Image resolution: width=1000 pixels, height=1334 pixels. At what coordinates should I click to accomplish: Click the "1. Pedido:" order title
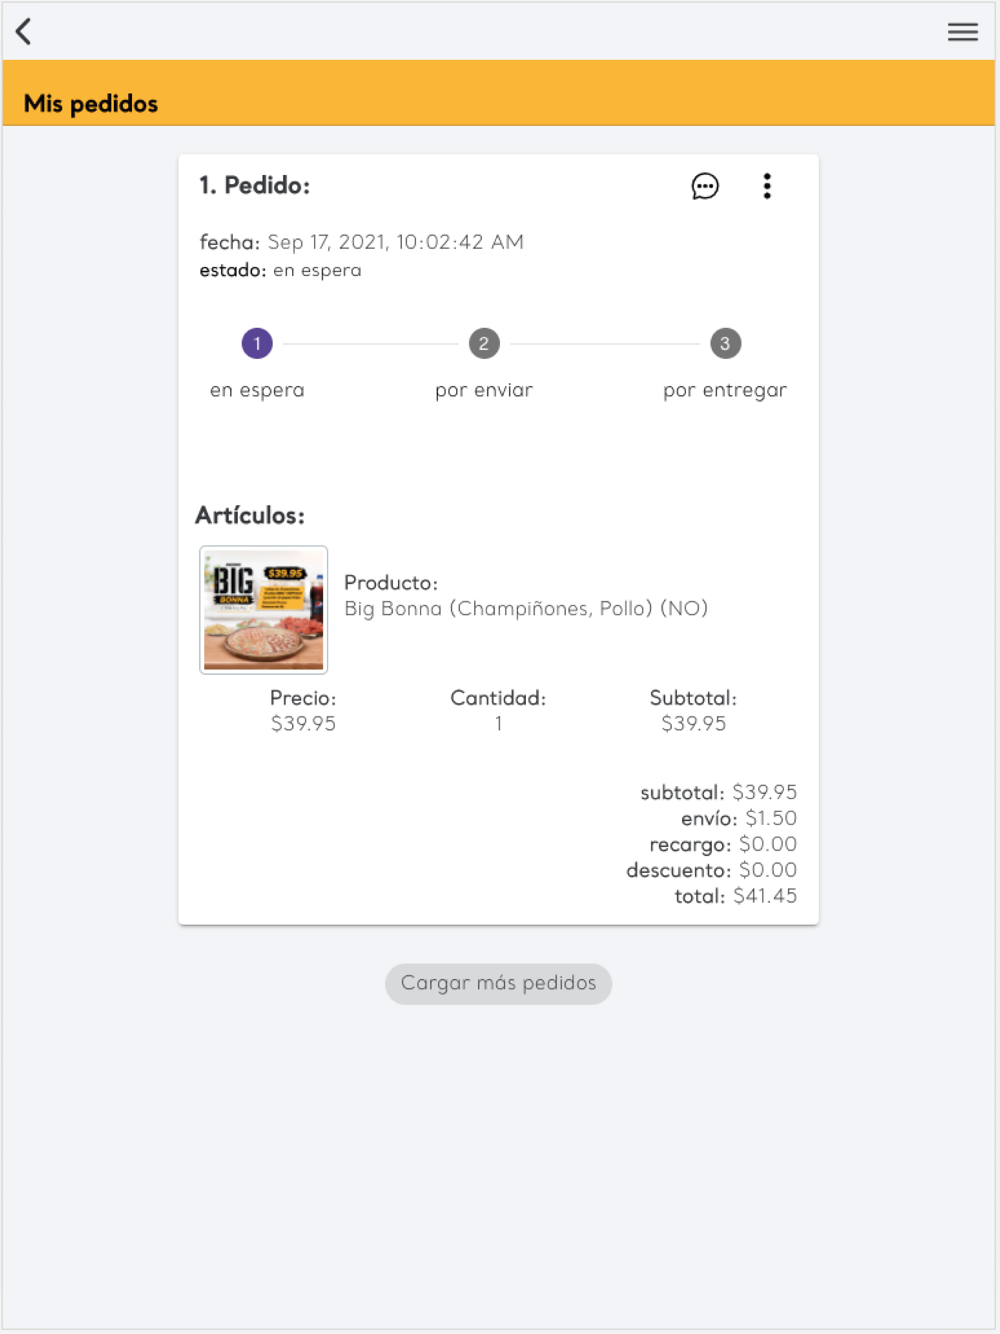(255, 185)
